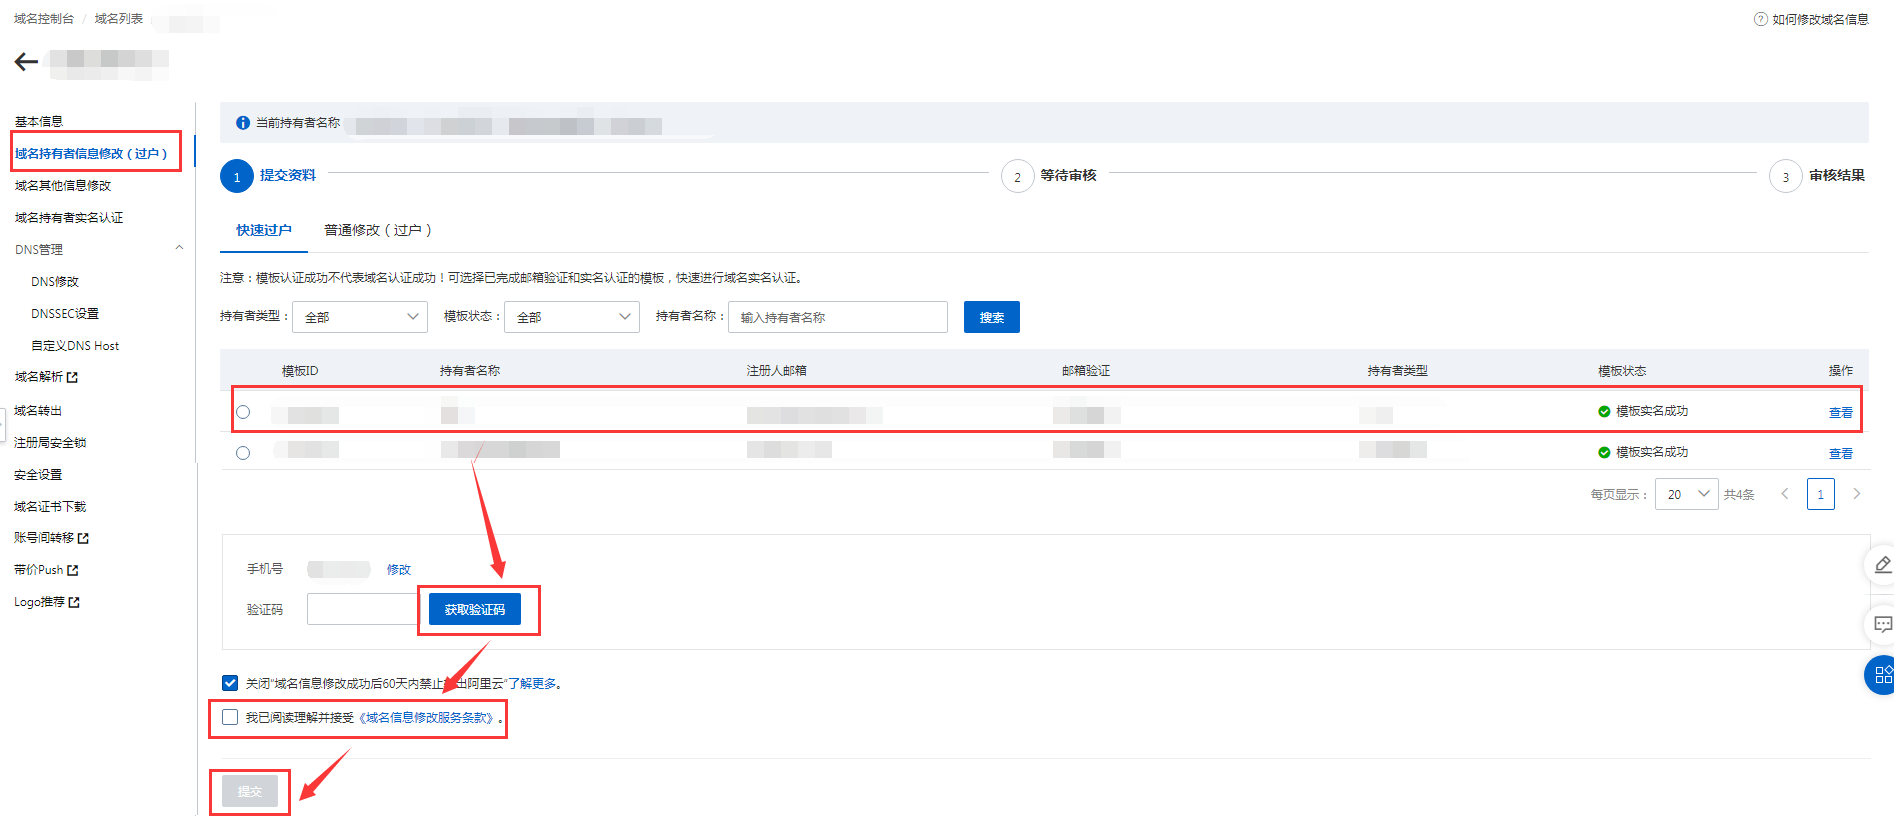
Task: Open 模板状态 dropdown
Action: [572, 317]
